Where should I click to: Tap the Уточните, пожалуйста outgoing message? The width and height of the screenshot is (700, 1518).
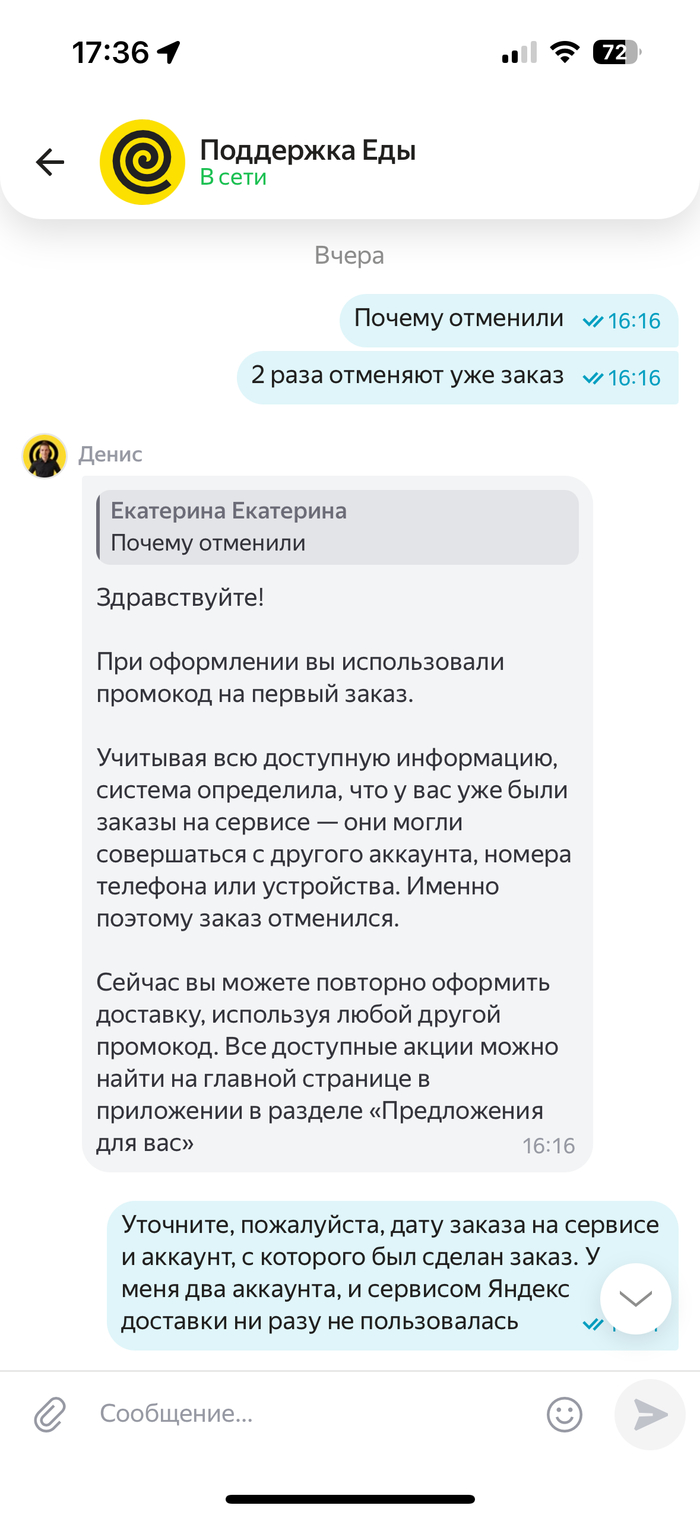point(392,1274)
